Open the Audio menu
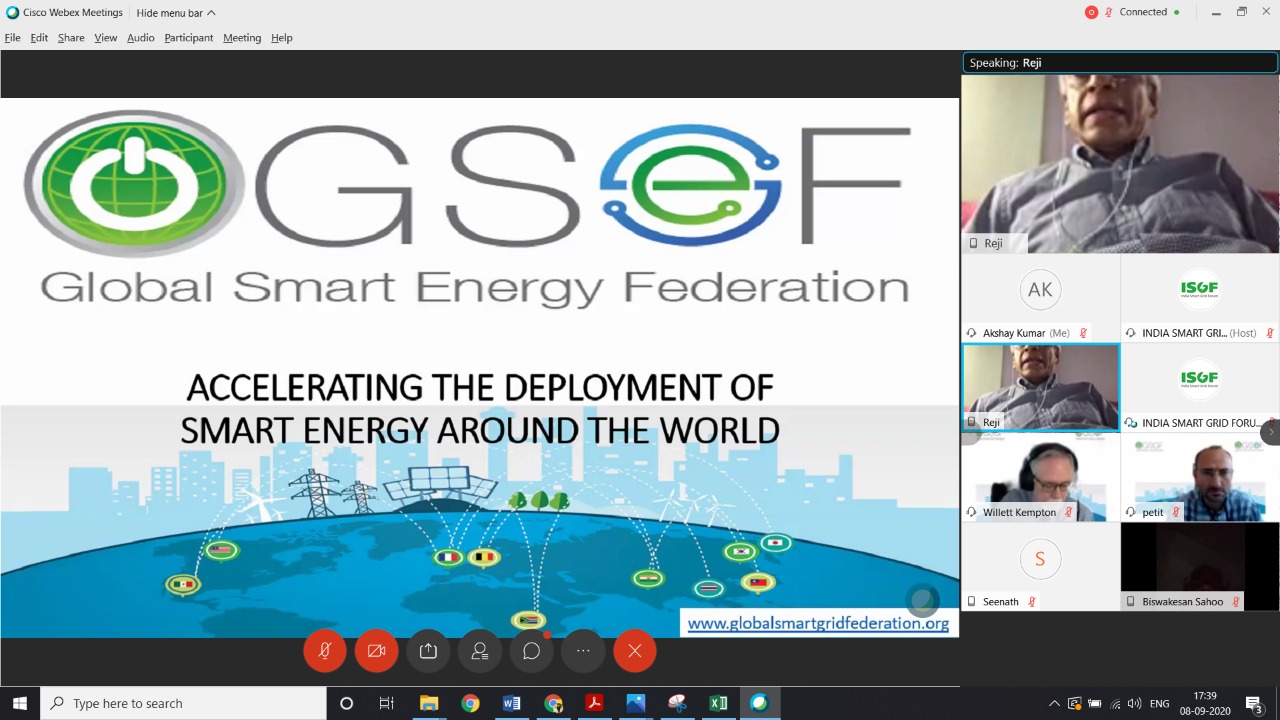Screen dimensions: 1280x720 (141, 38)
